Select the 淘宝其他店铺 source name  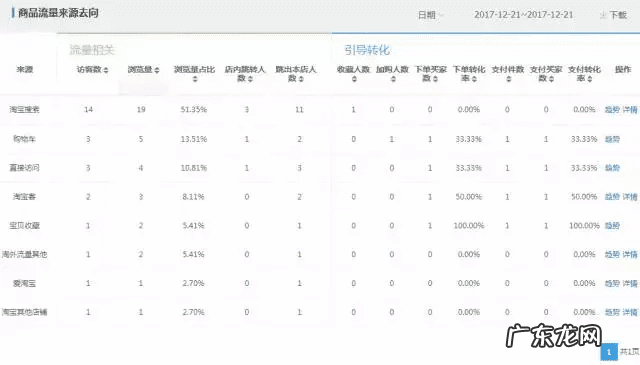tap(24, 312)
